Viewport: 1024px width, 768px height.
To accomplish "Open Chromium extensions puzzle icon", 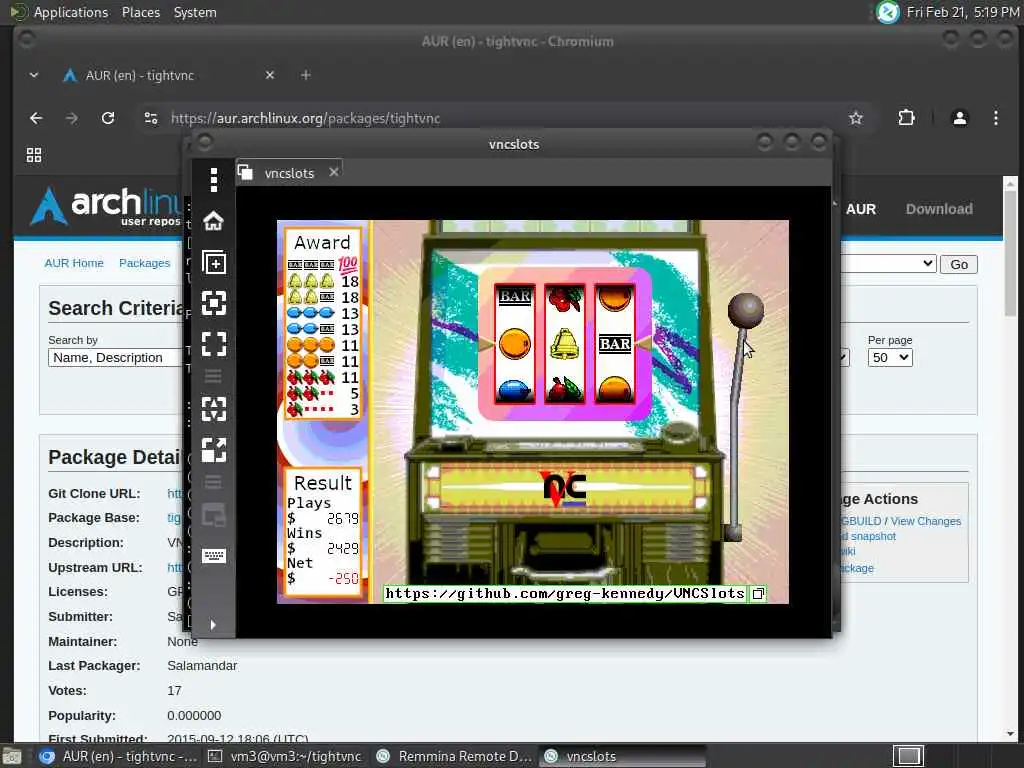I will click(x=906, y=118).
